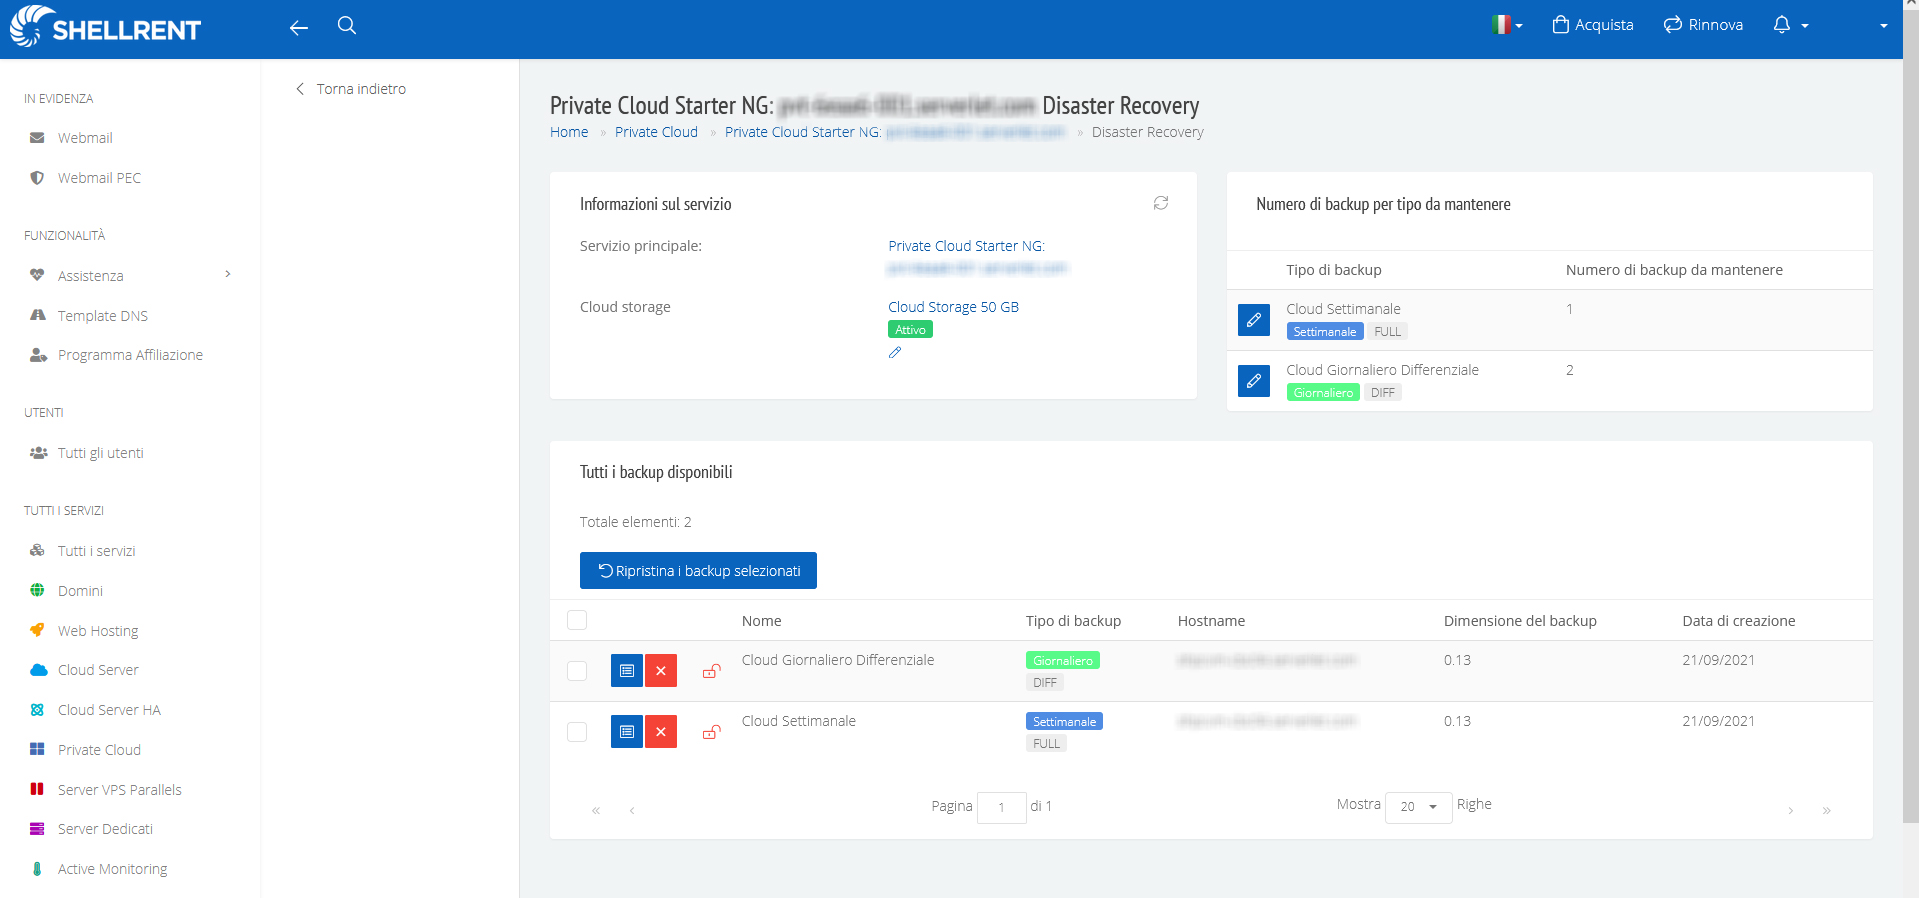Click the Domini globe icon
The image size is (1919, 898).
tap(37, 590)
